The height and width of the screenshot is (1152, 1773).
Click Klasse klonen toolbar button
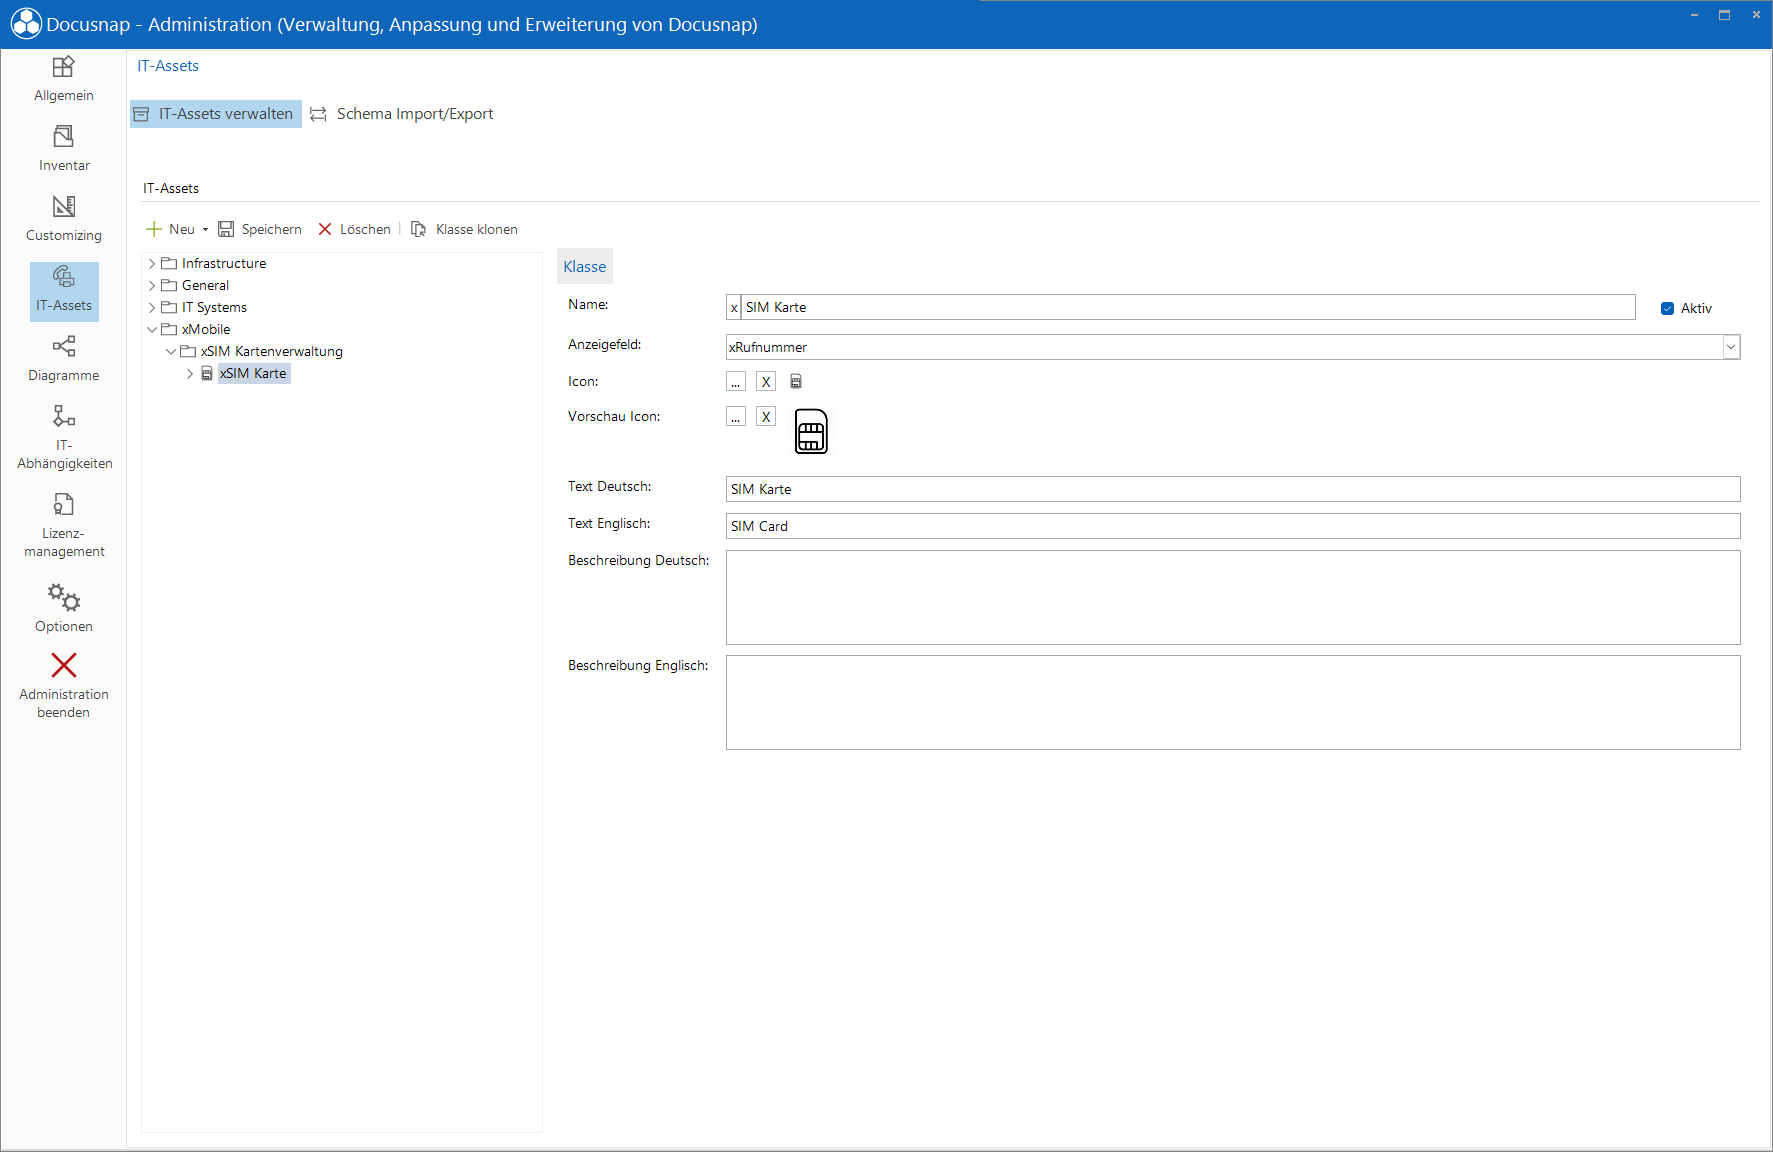coord(464,229)
